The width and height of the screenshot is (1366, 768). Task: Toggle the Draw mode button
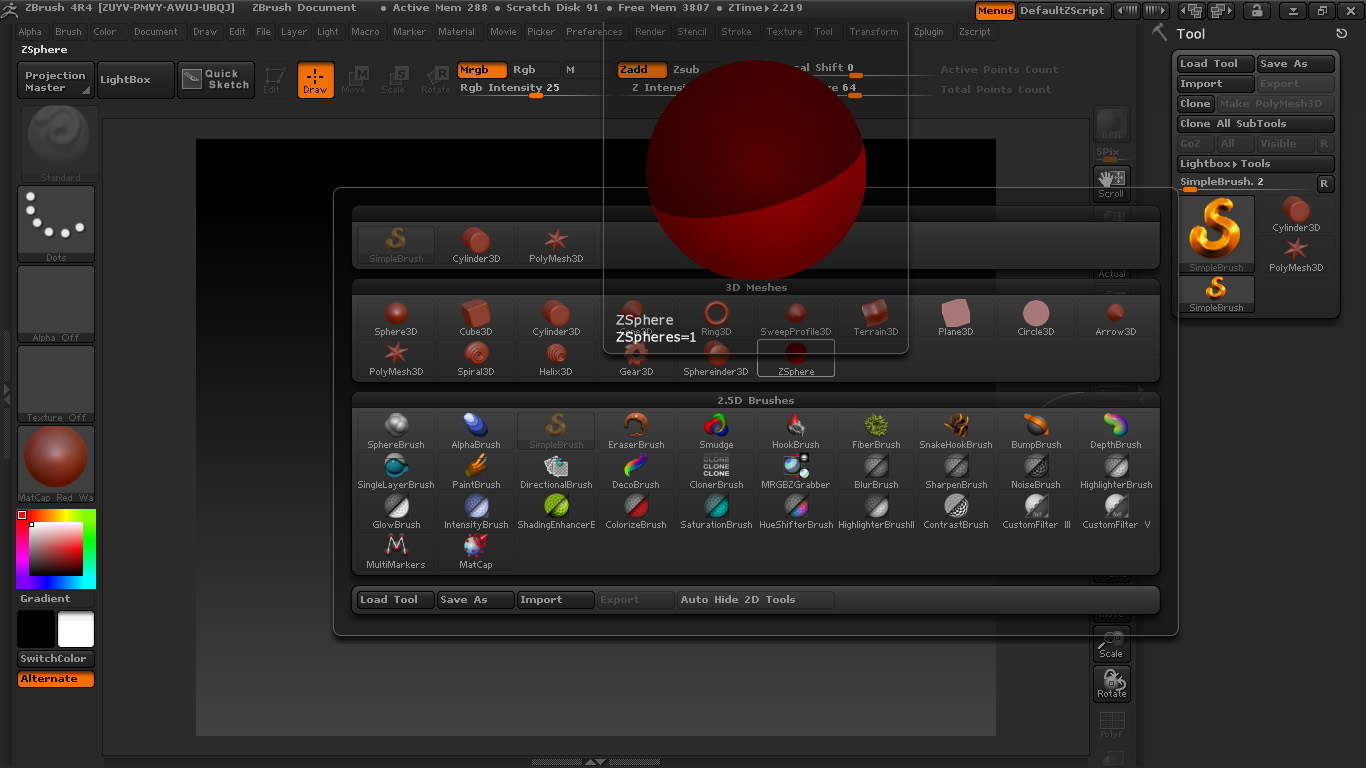click(315, 80)
